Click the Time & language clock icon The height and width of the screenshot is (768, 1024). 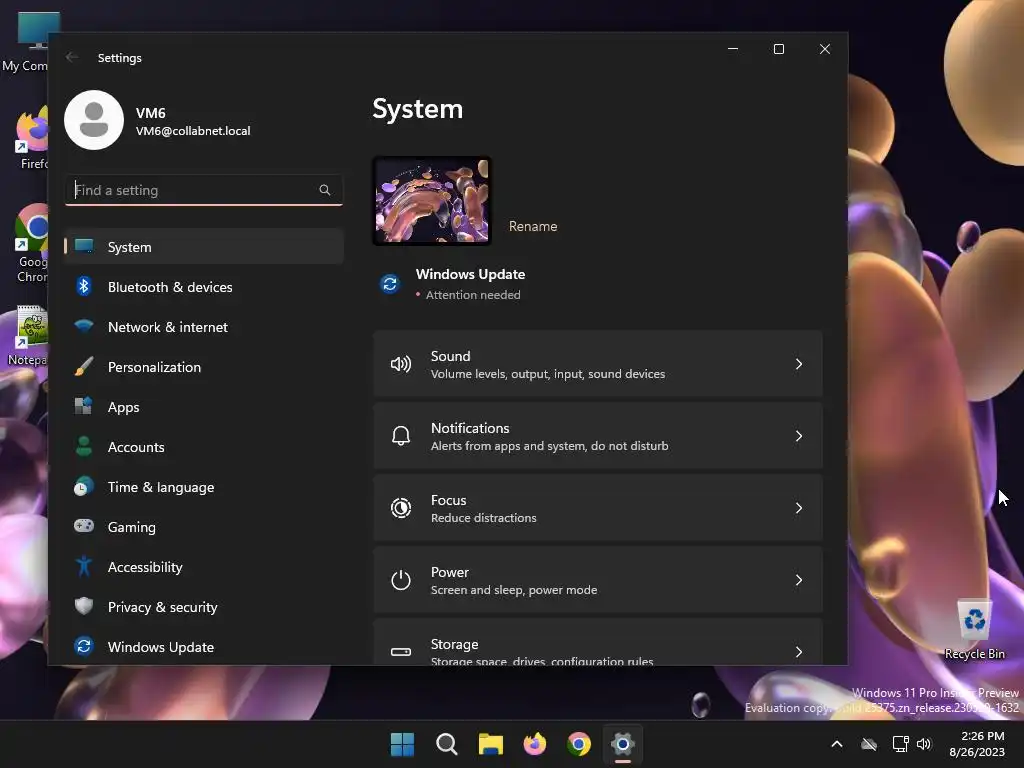pyautogui.click(x=84, y=487)
